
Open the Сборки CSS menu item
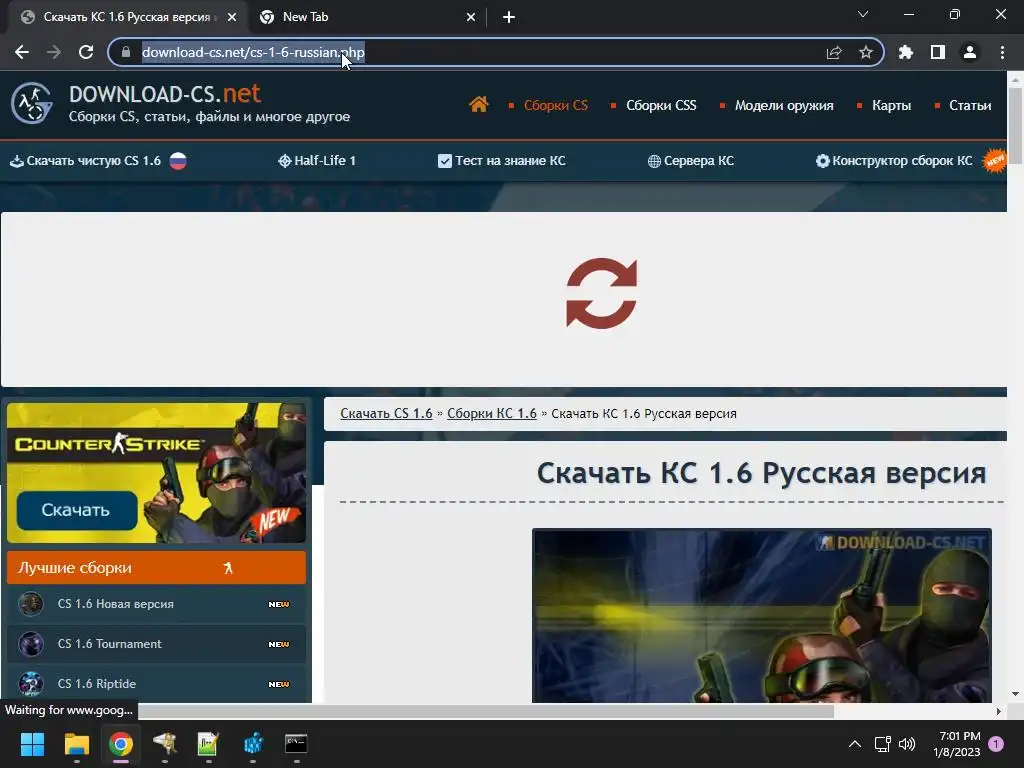coord(661,105)
